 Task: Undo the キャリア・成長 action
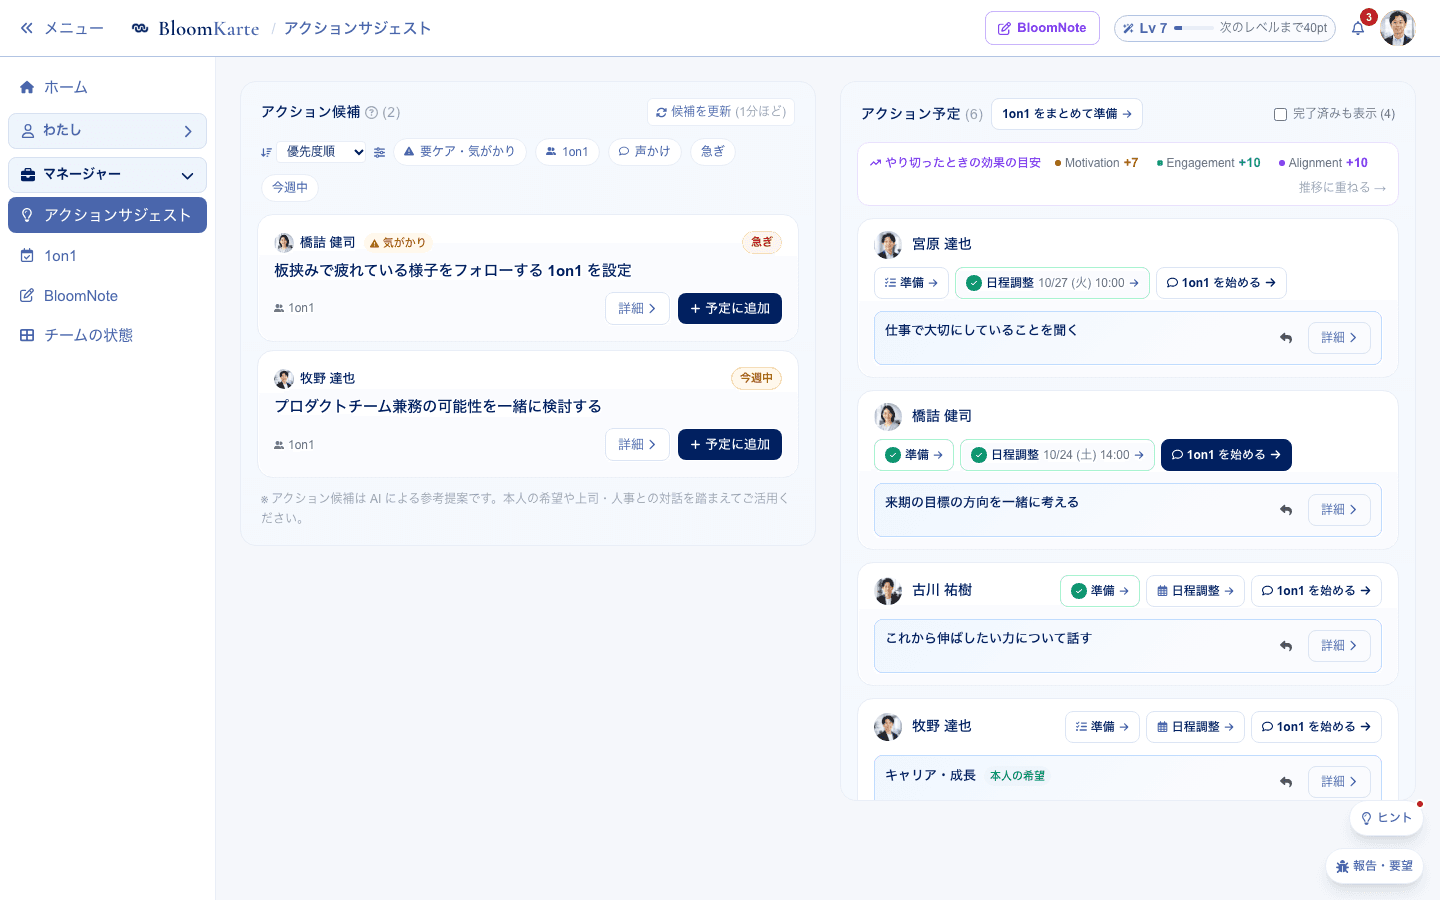tap(1286, 782)
